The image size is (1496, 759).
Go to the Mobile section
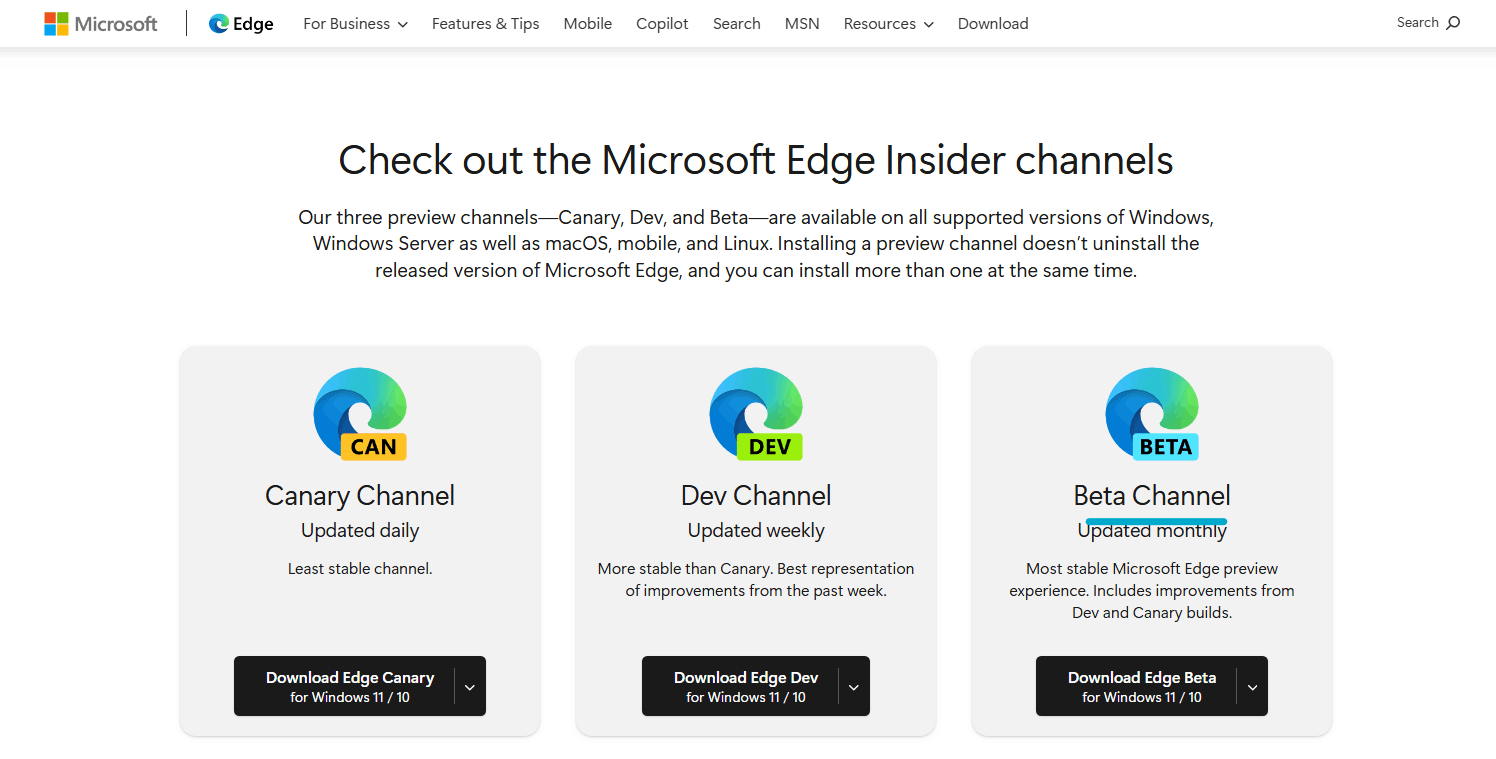[x=587, y=23]
